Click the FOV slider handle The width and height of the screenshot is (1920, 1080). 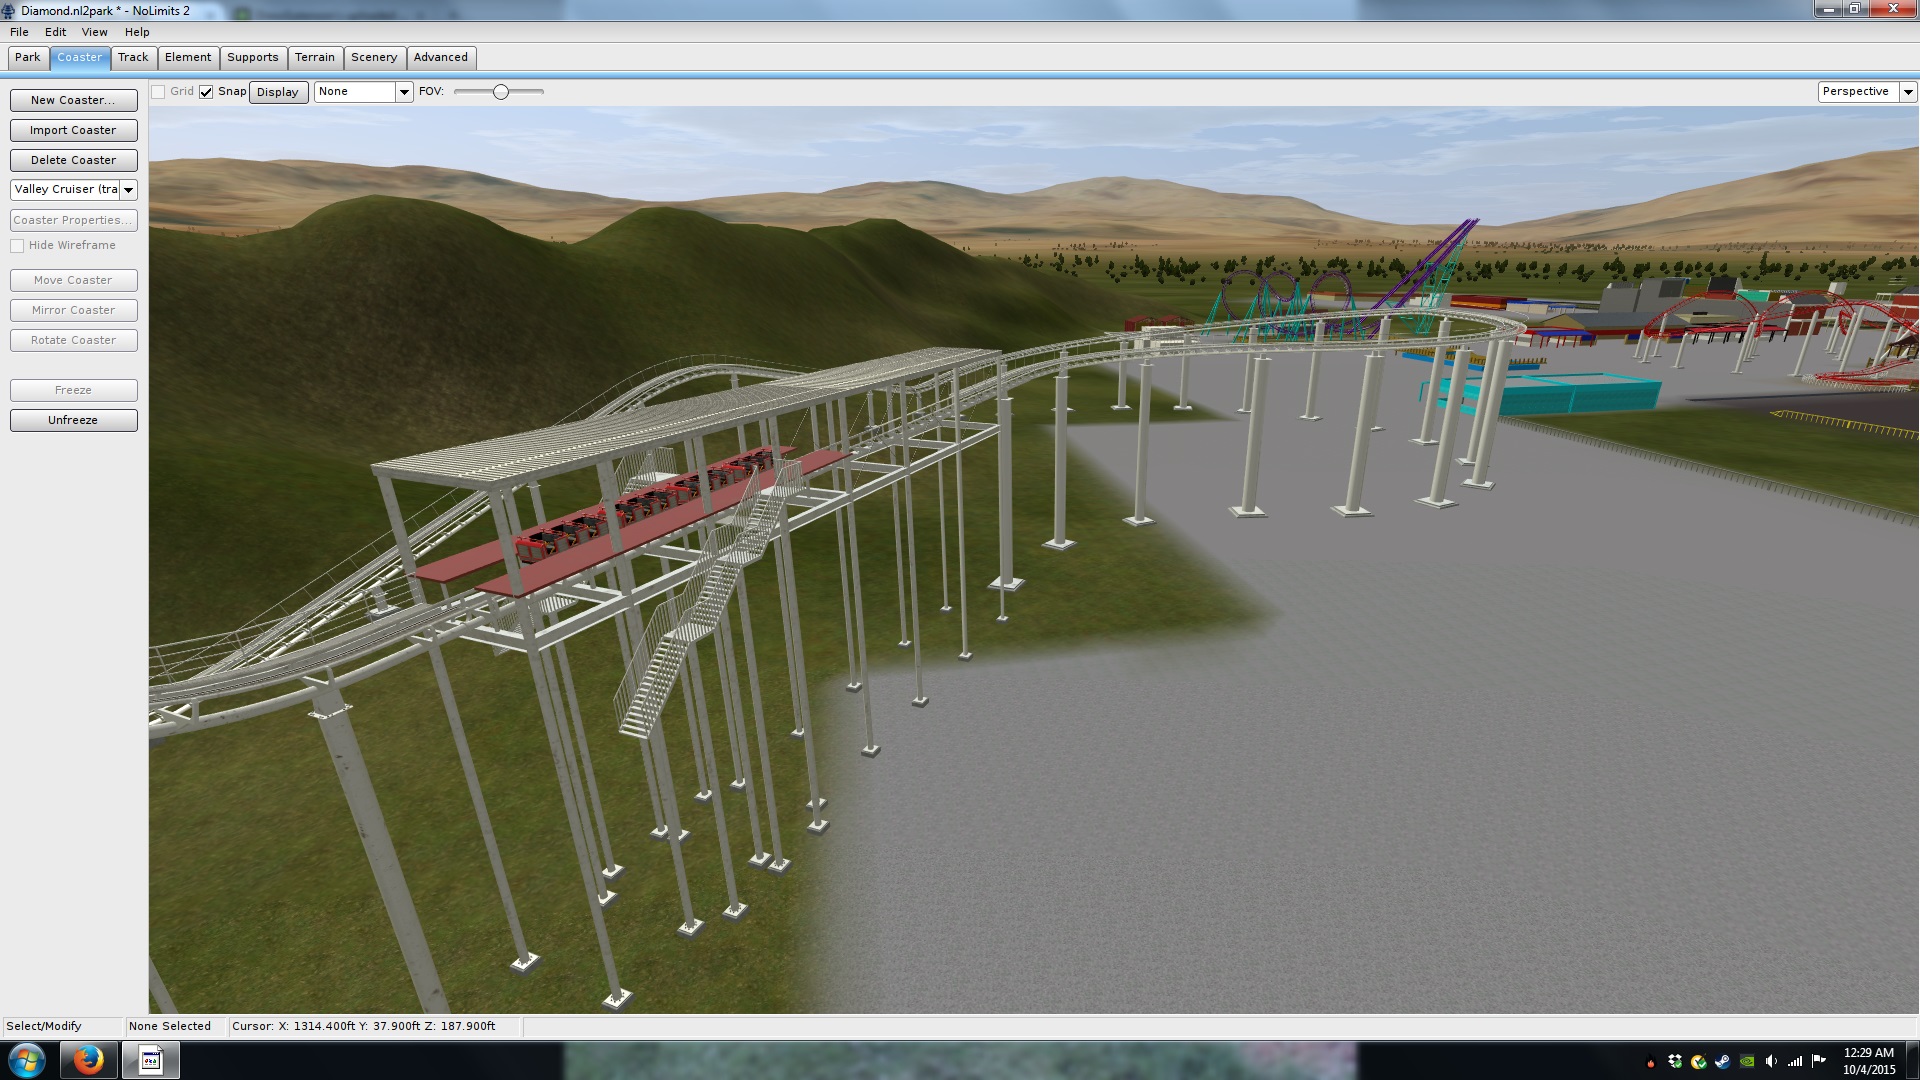501,92
